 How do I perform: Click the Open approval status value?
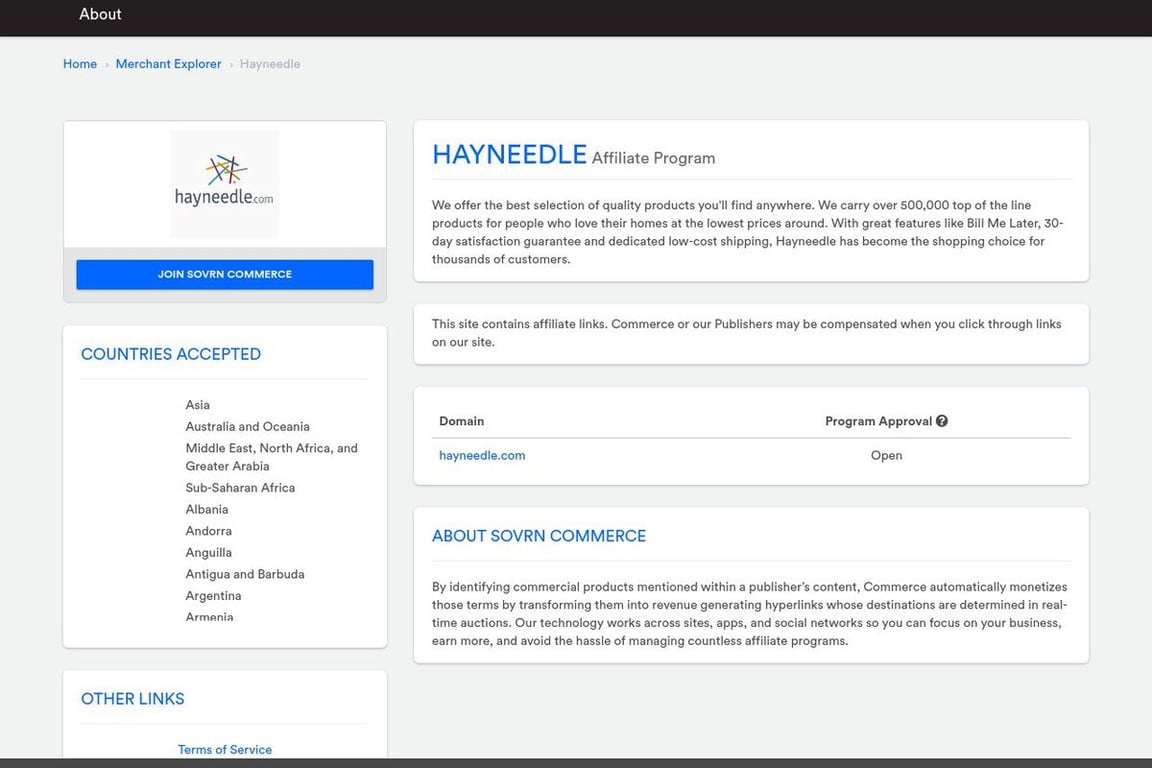[886, 456]
